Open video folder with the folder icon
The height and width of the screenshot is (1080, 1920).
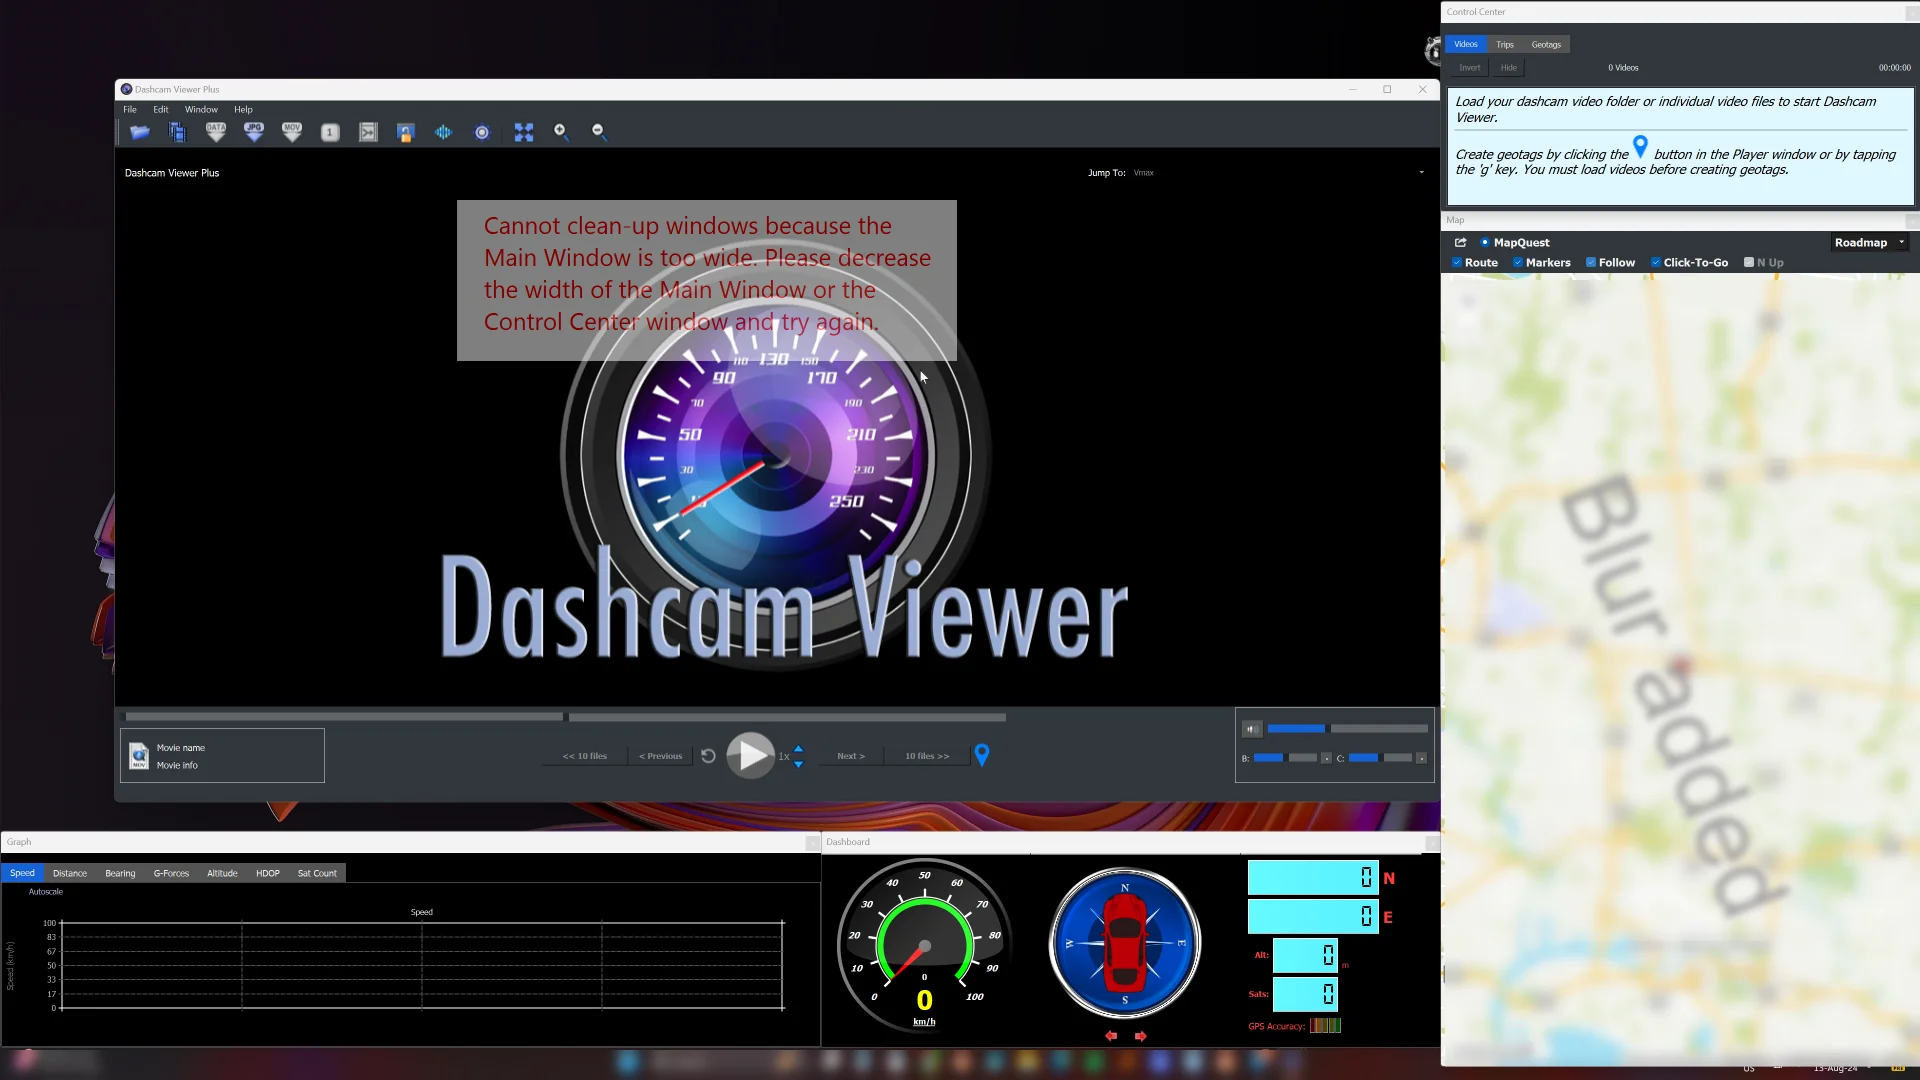click(139, 132)
